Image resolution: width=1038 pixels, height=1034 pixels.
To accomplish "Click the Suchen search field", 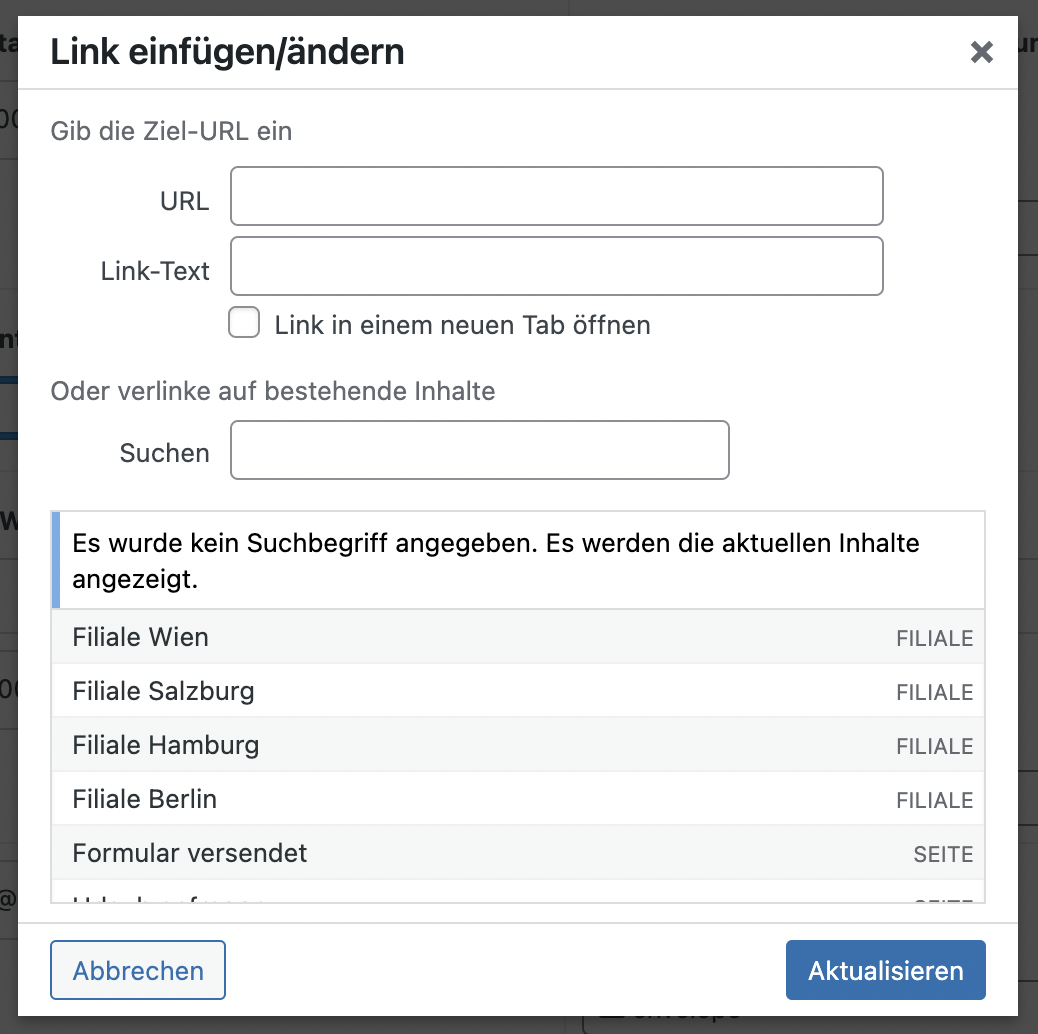I will (x=479, y=450).
